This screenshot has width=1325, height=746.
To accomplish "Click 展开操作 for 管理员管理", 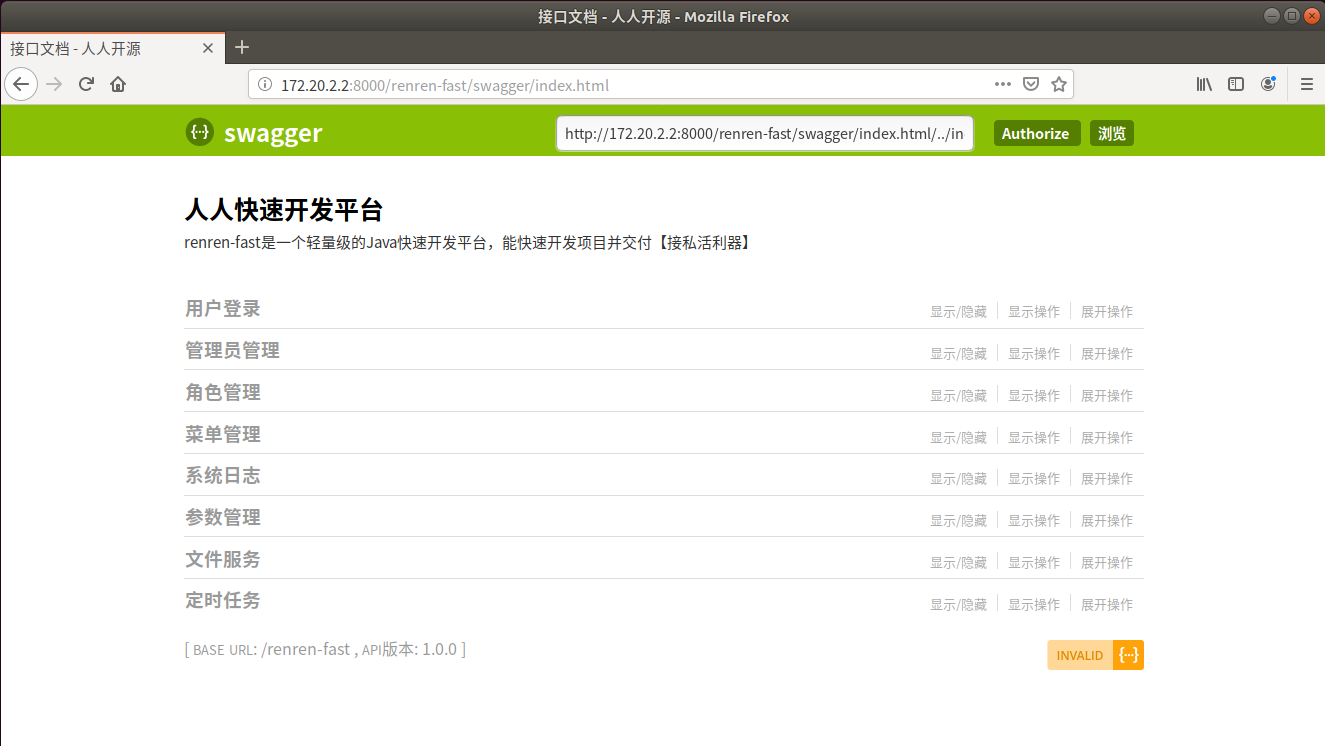I will [1107, 354].
